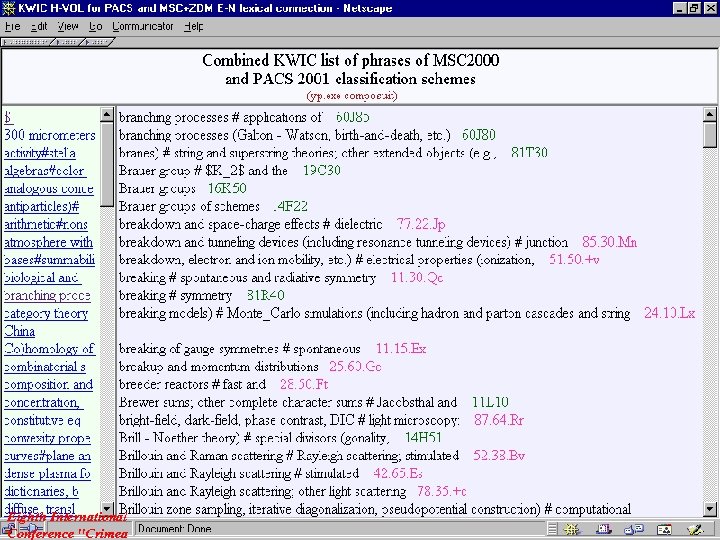The width and height of the screenshot is (720, 540).
Task: Expand the first collapsed toolbar tab
Action: pos(26,42)
